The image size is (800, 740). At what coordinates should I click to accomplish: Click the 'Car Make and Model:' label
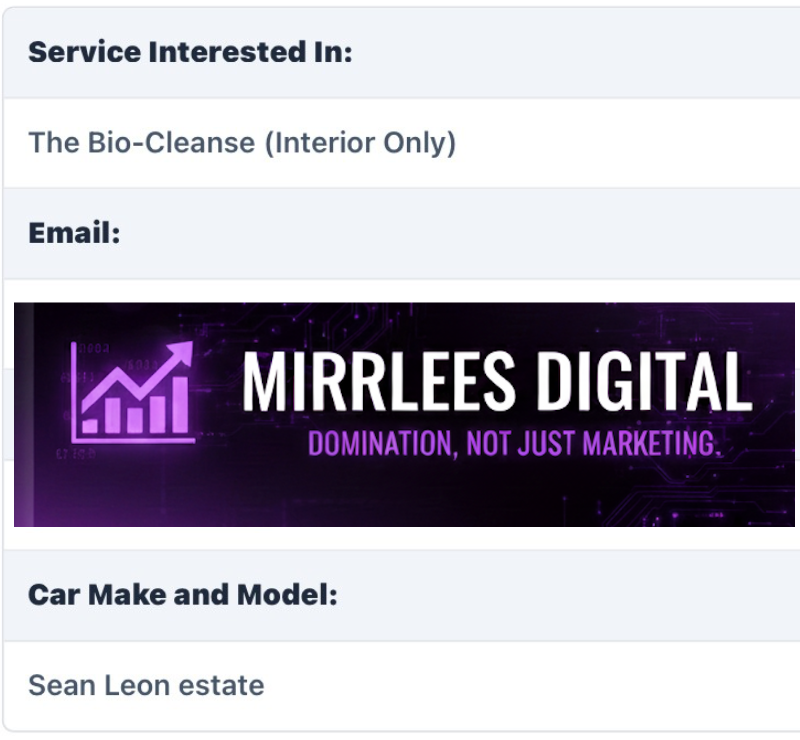click(x=183, y=595)
